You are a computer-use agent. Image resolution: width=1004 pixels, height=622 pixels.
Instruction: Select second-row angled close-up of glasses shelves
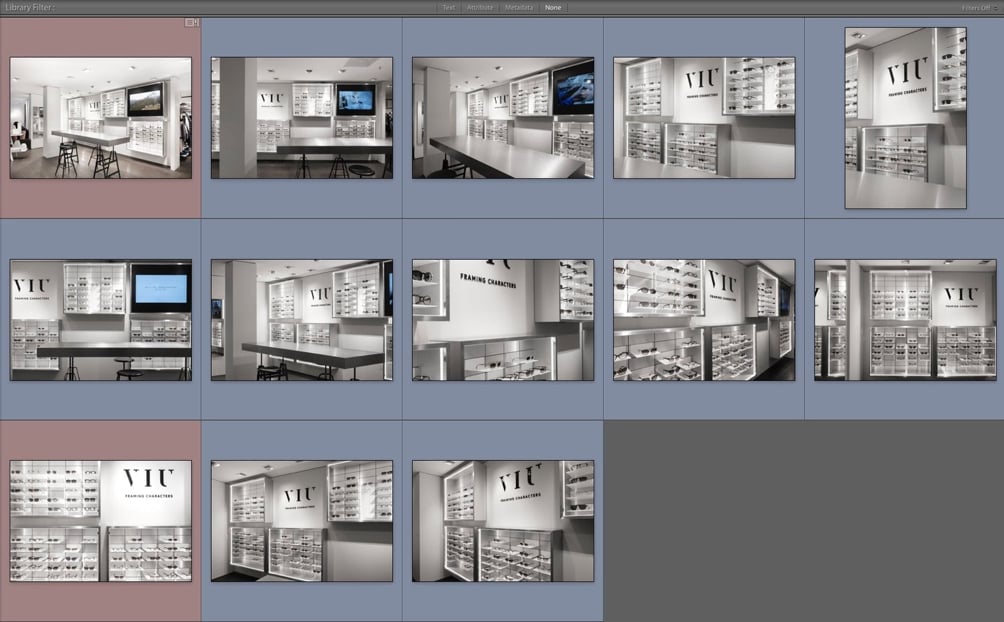pos(704,320)
